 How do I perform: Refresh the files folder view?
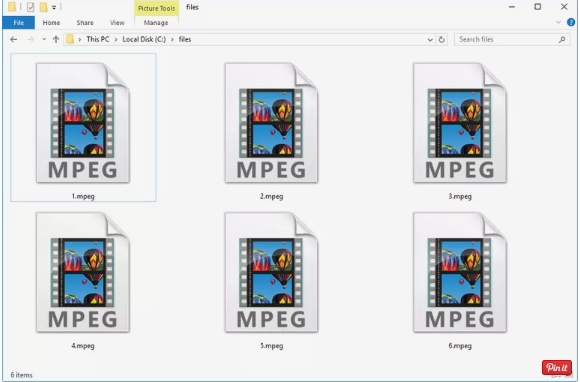442,39
